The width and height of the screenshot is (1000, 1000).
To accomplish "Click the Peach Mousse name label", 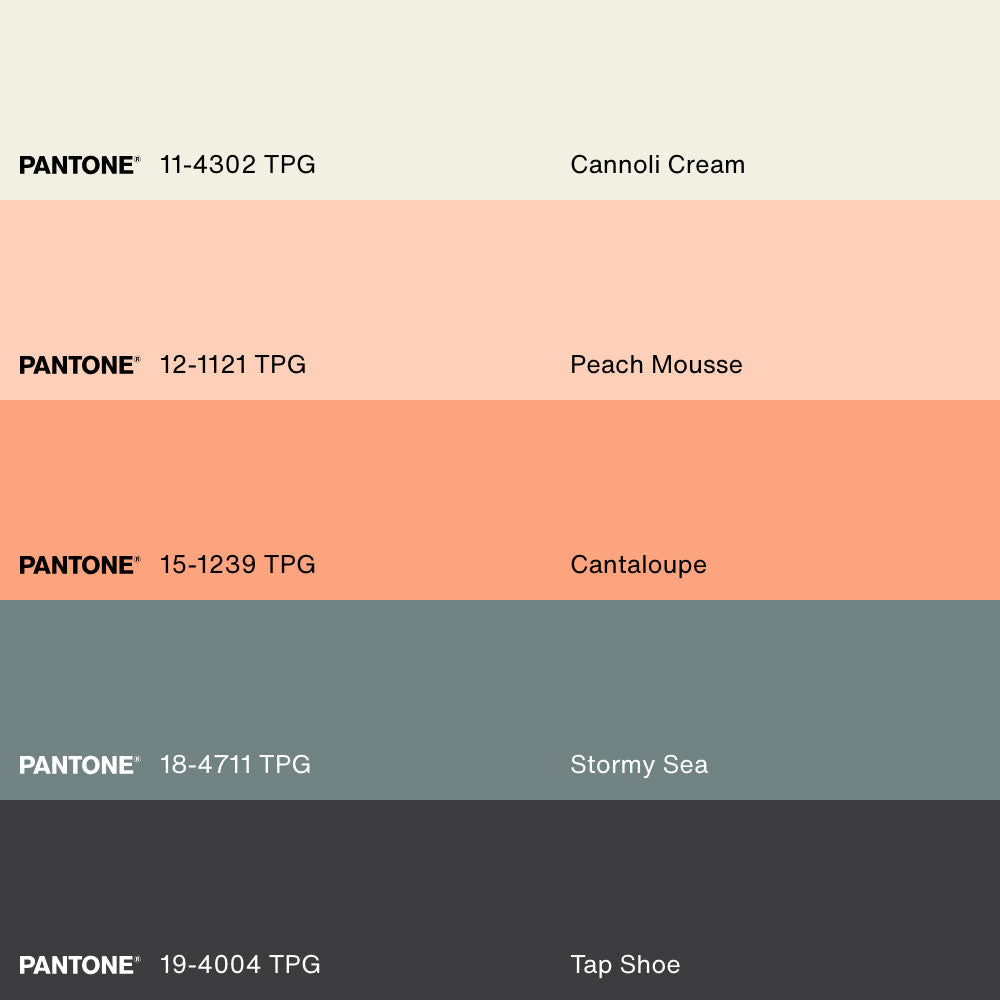I will pos(656,365).
